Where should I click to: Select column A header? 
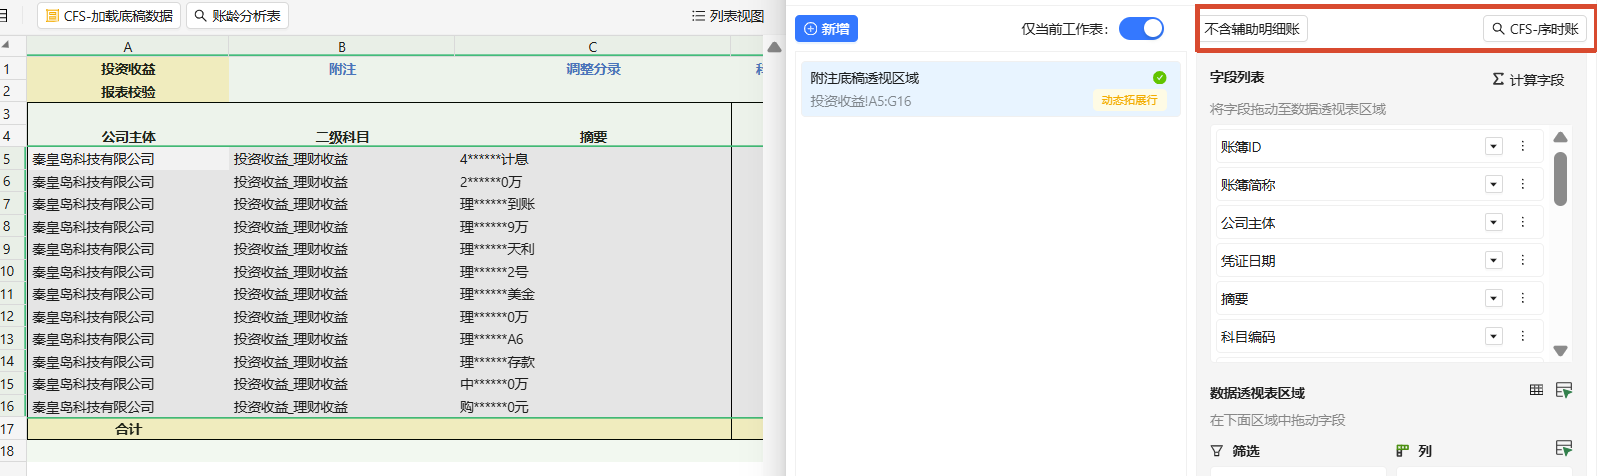pos(128,47)
